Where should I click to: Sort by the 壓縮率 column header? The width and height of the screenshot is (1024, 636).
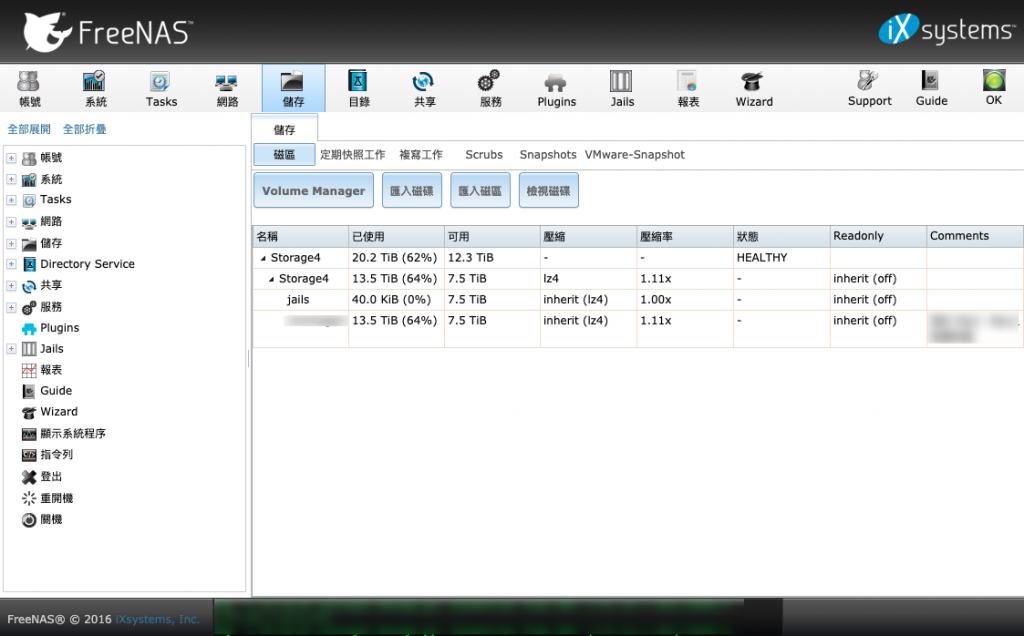tap(685, 236)
